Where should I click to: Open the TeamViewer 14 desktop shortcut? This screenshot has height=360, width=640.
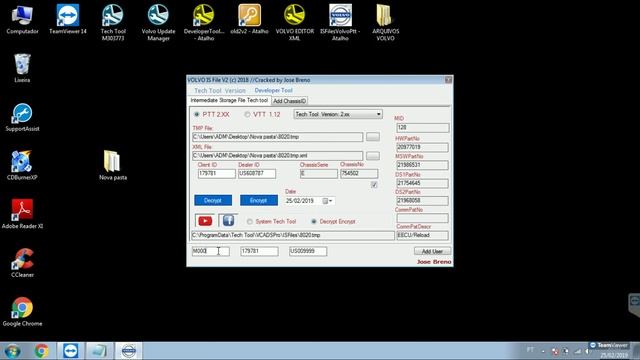(68, 19)
